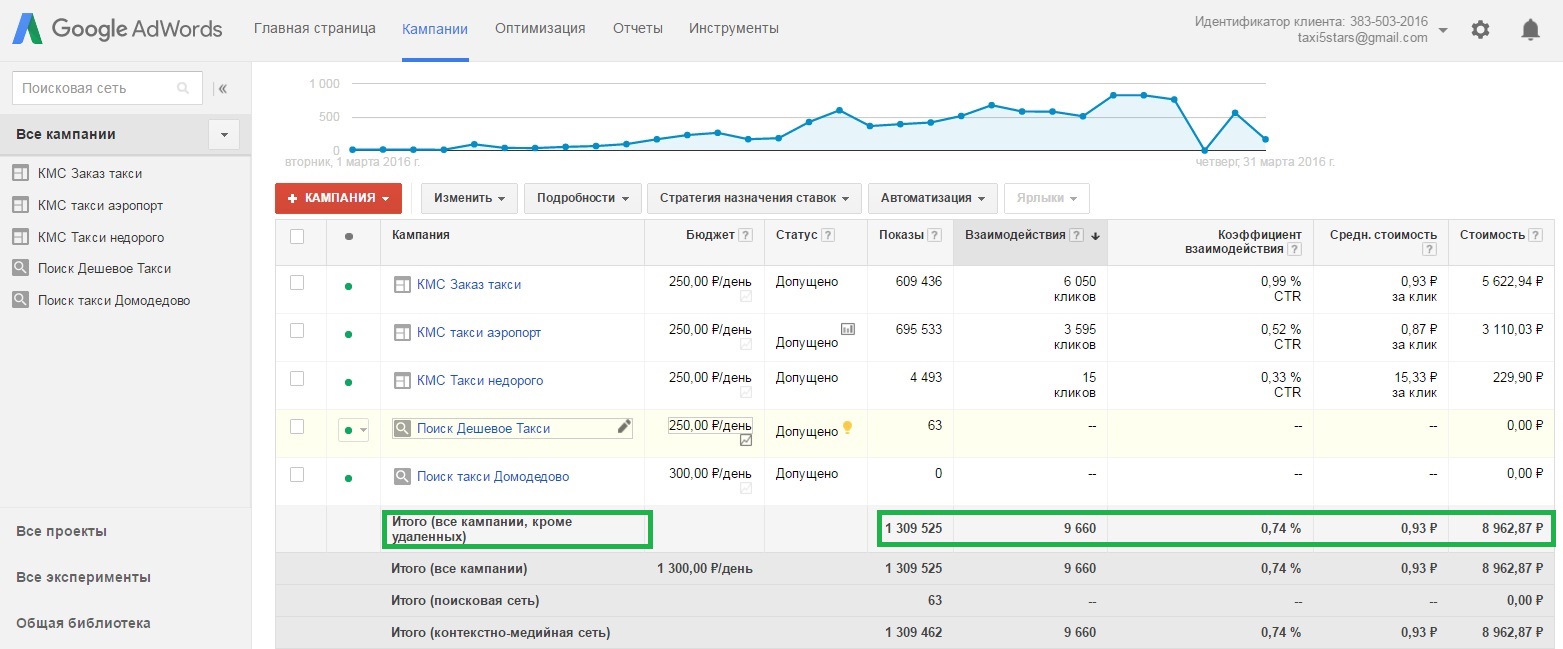This screenshot has height=649, width=1563.
Task: Click pencil edit icon on Поиск Дешевое Такси
Action: coord(624,427)
